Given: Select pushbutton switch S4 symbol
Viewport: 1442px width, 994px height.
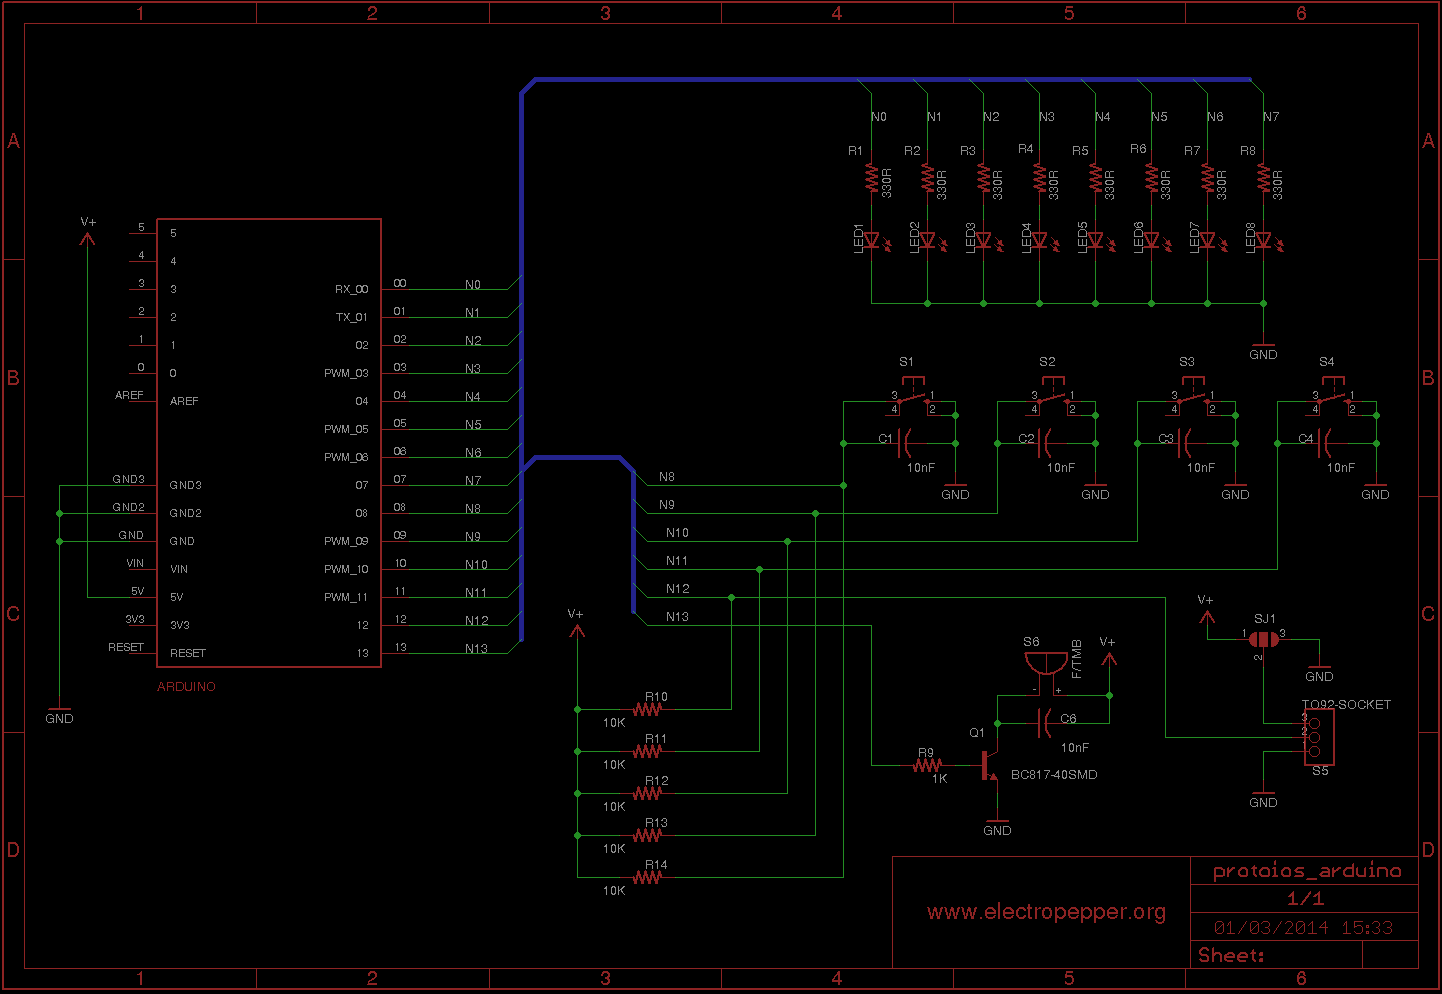Looking at the screenshot, I should pos(1333,397).
